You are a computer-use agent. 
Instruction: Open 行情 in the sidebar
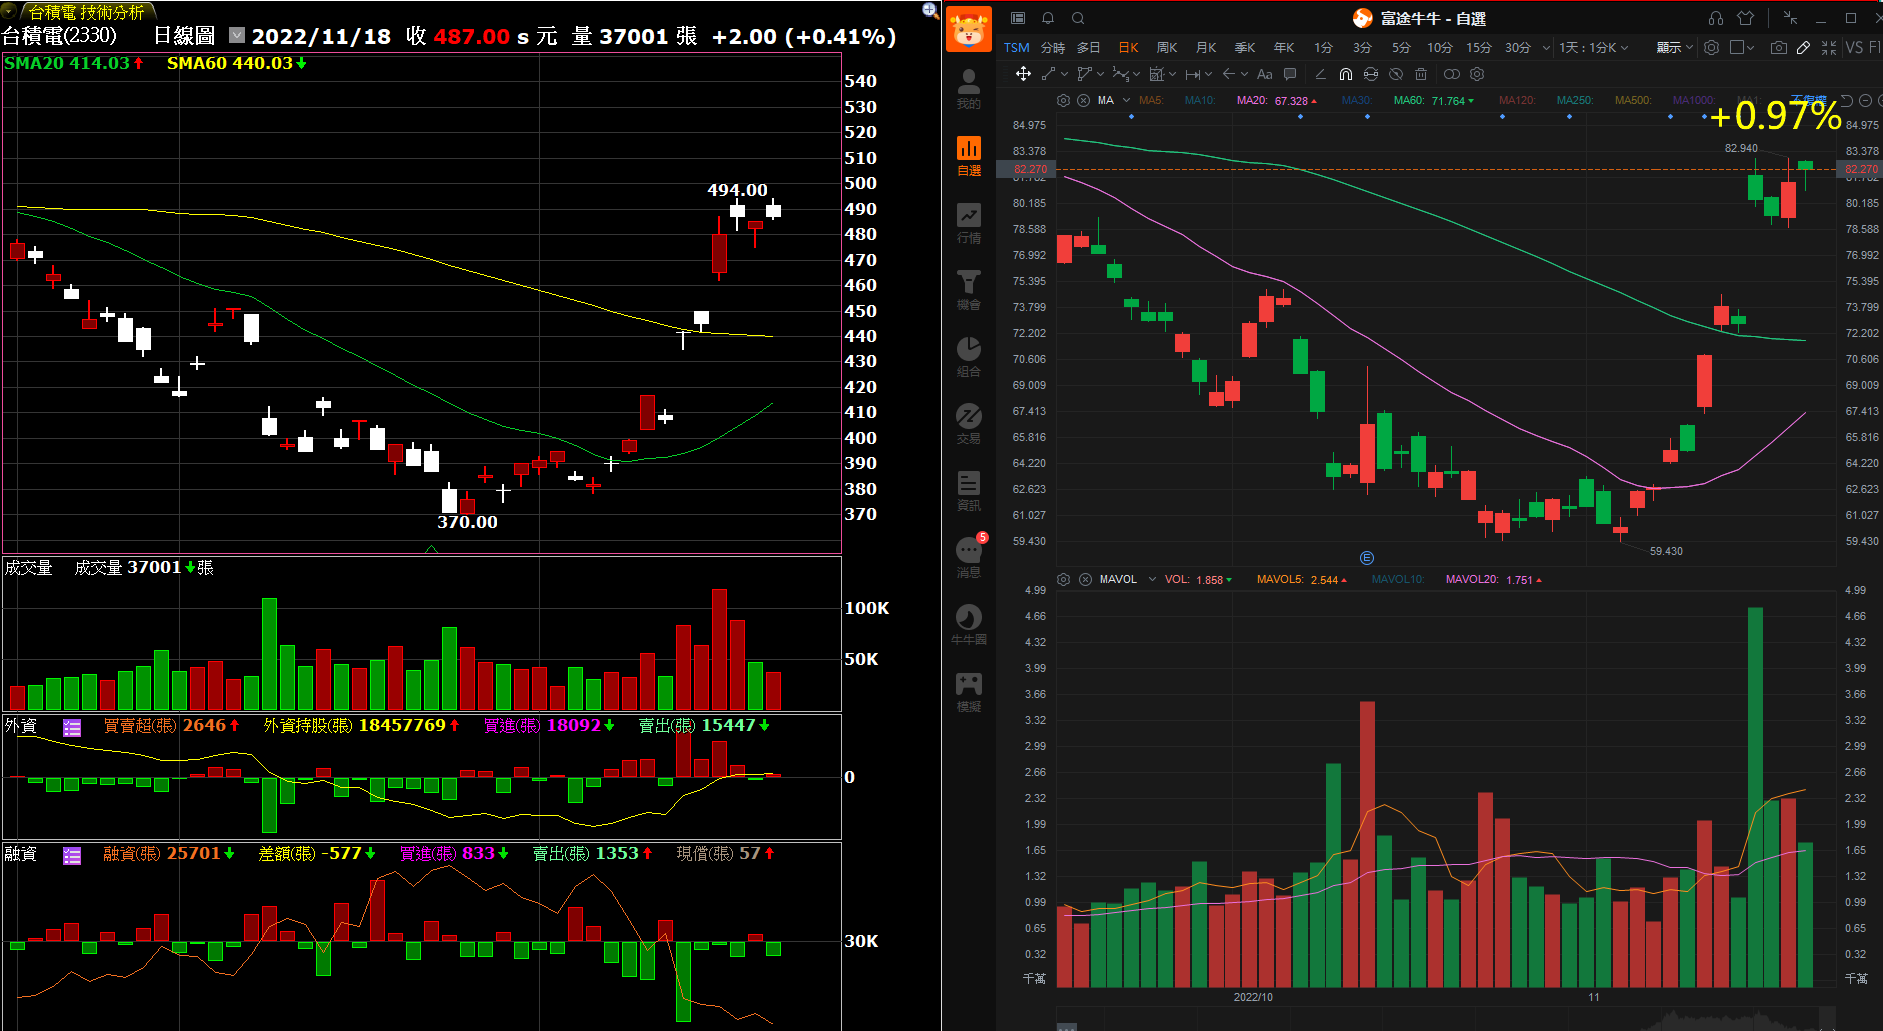[x=969, y=224]
